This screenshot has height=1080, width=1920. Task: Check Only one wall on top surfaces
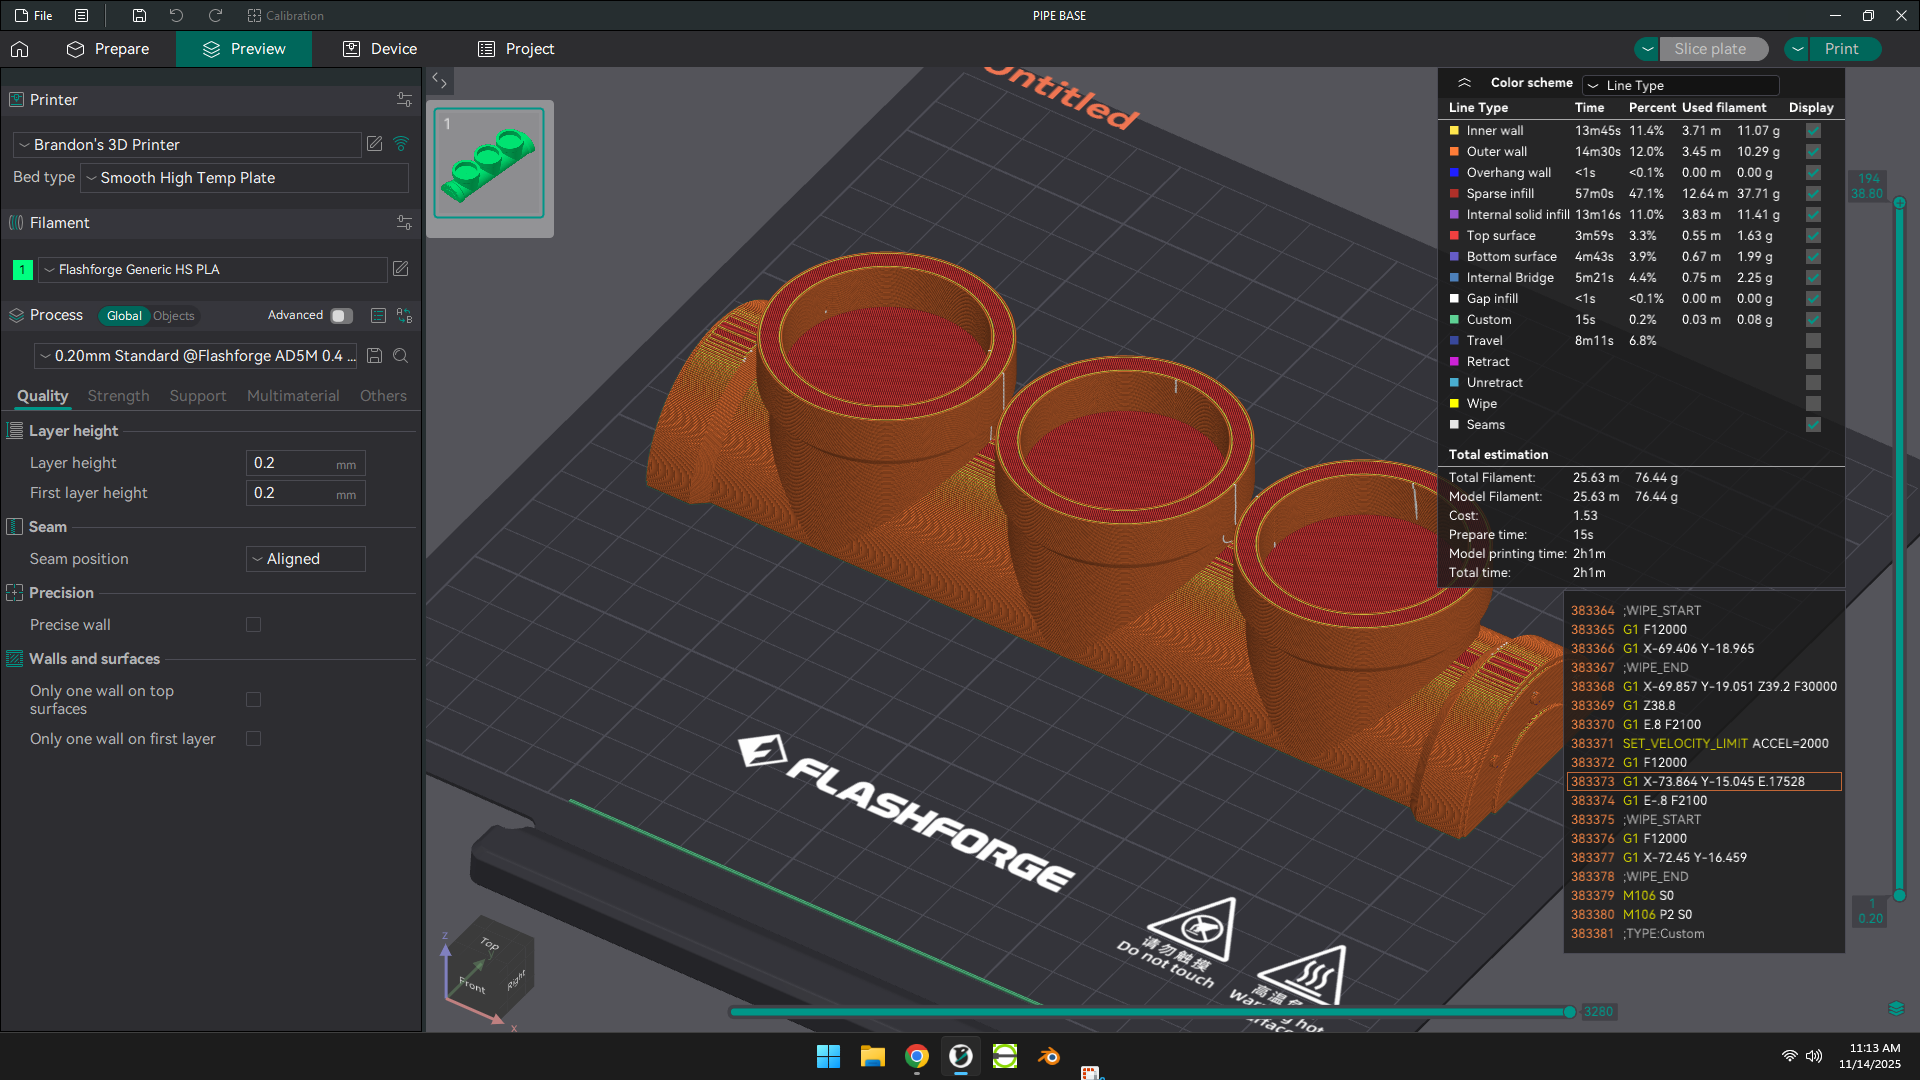[253, 700]
